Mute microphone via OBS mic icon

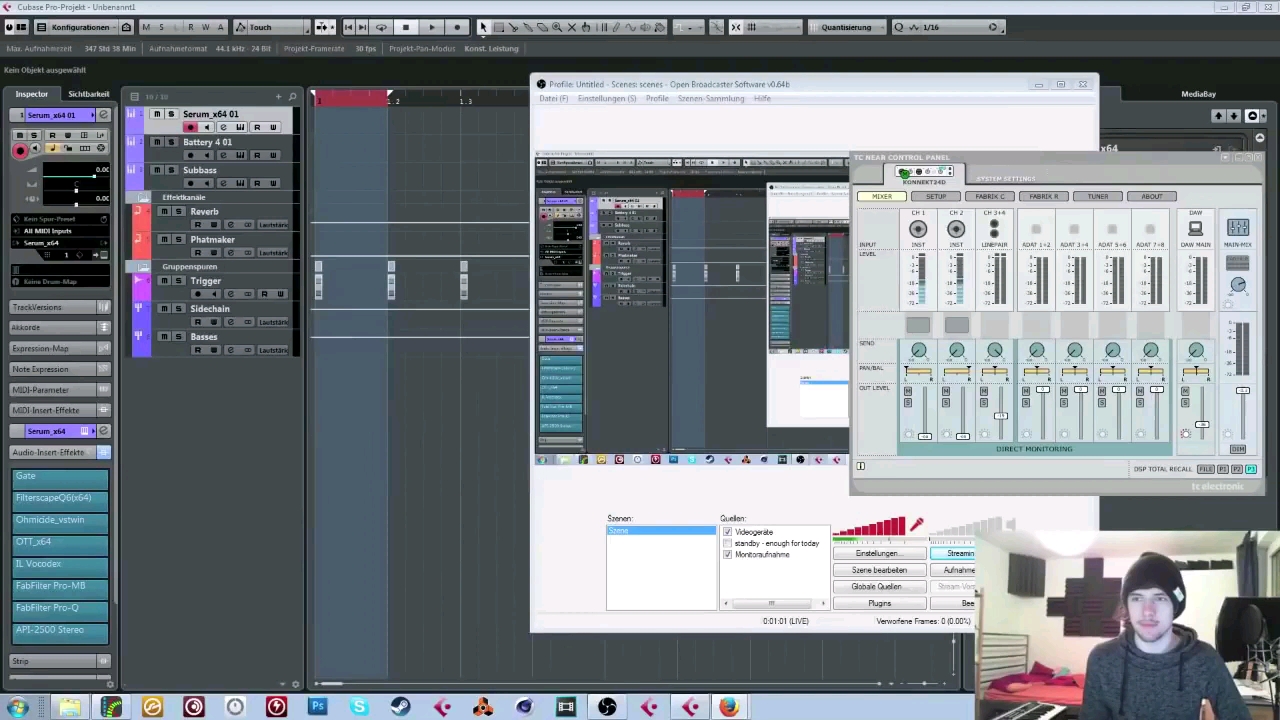(916, 525)
